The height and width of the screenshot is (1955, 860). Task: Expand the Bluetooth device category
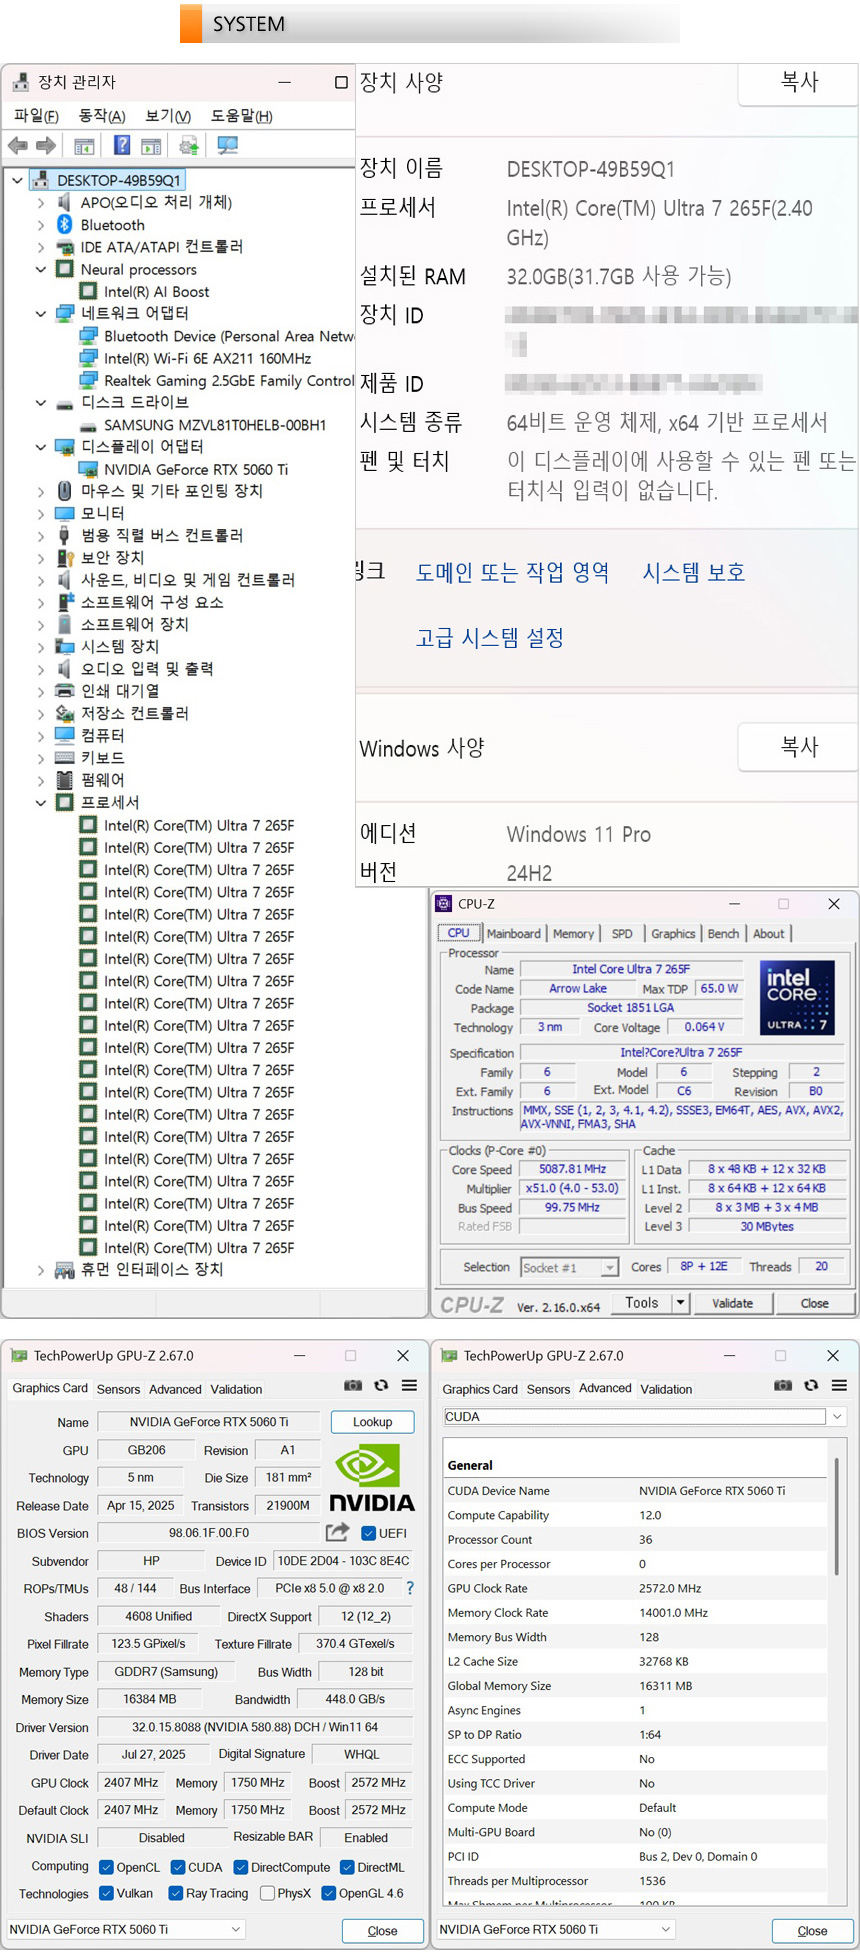pos(41,225)
